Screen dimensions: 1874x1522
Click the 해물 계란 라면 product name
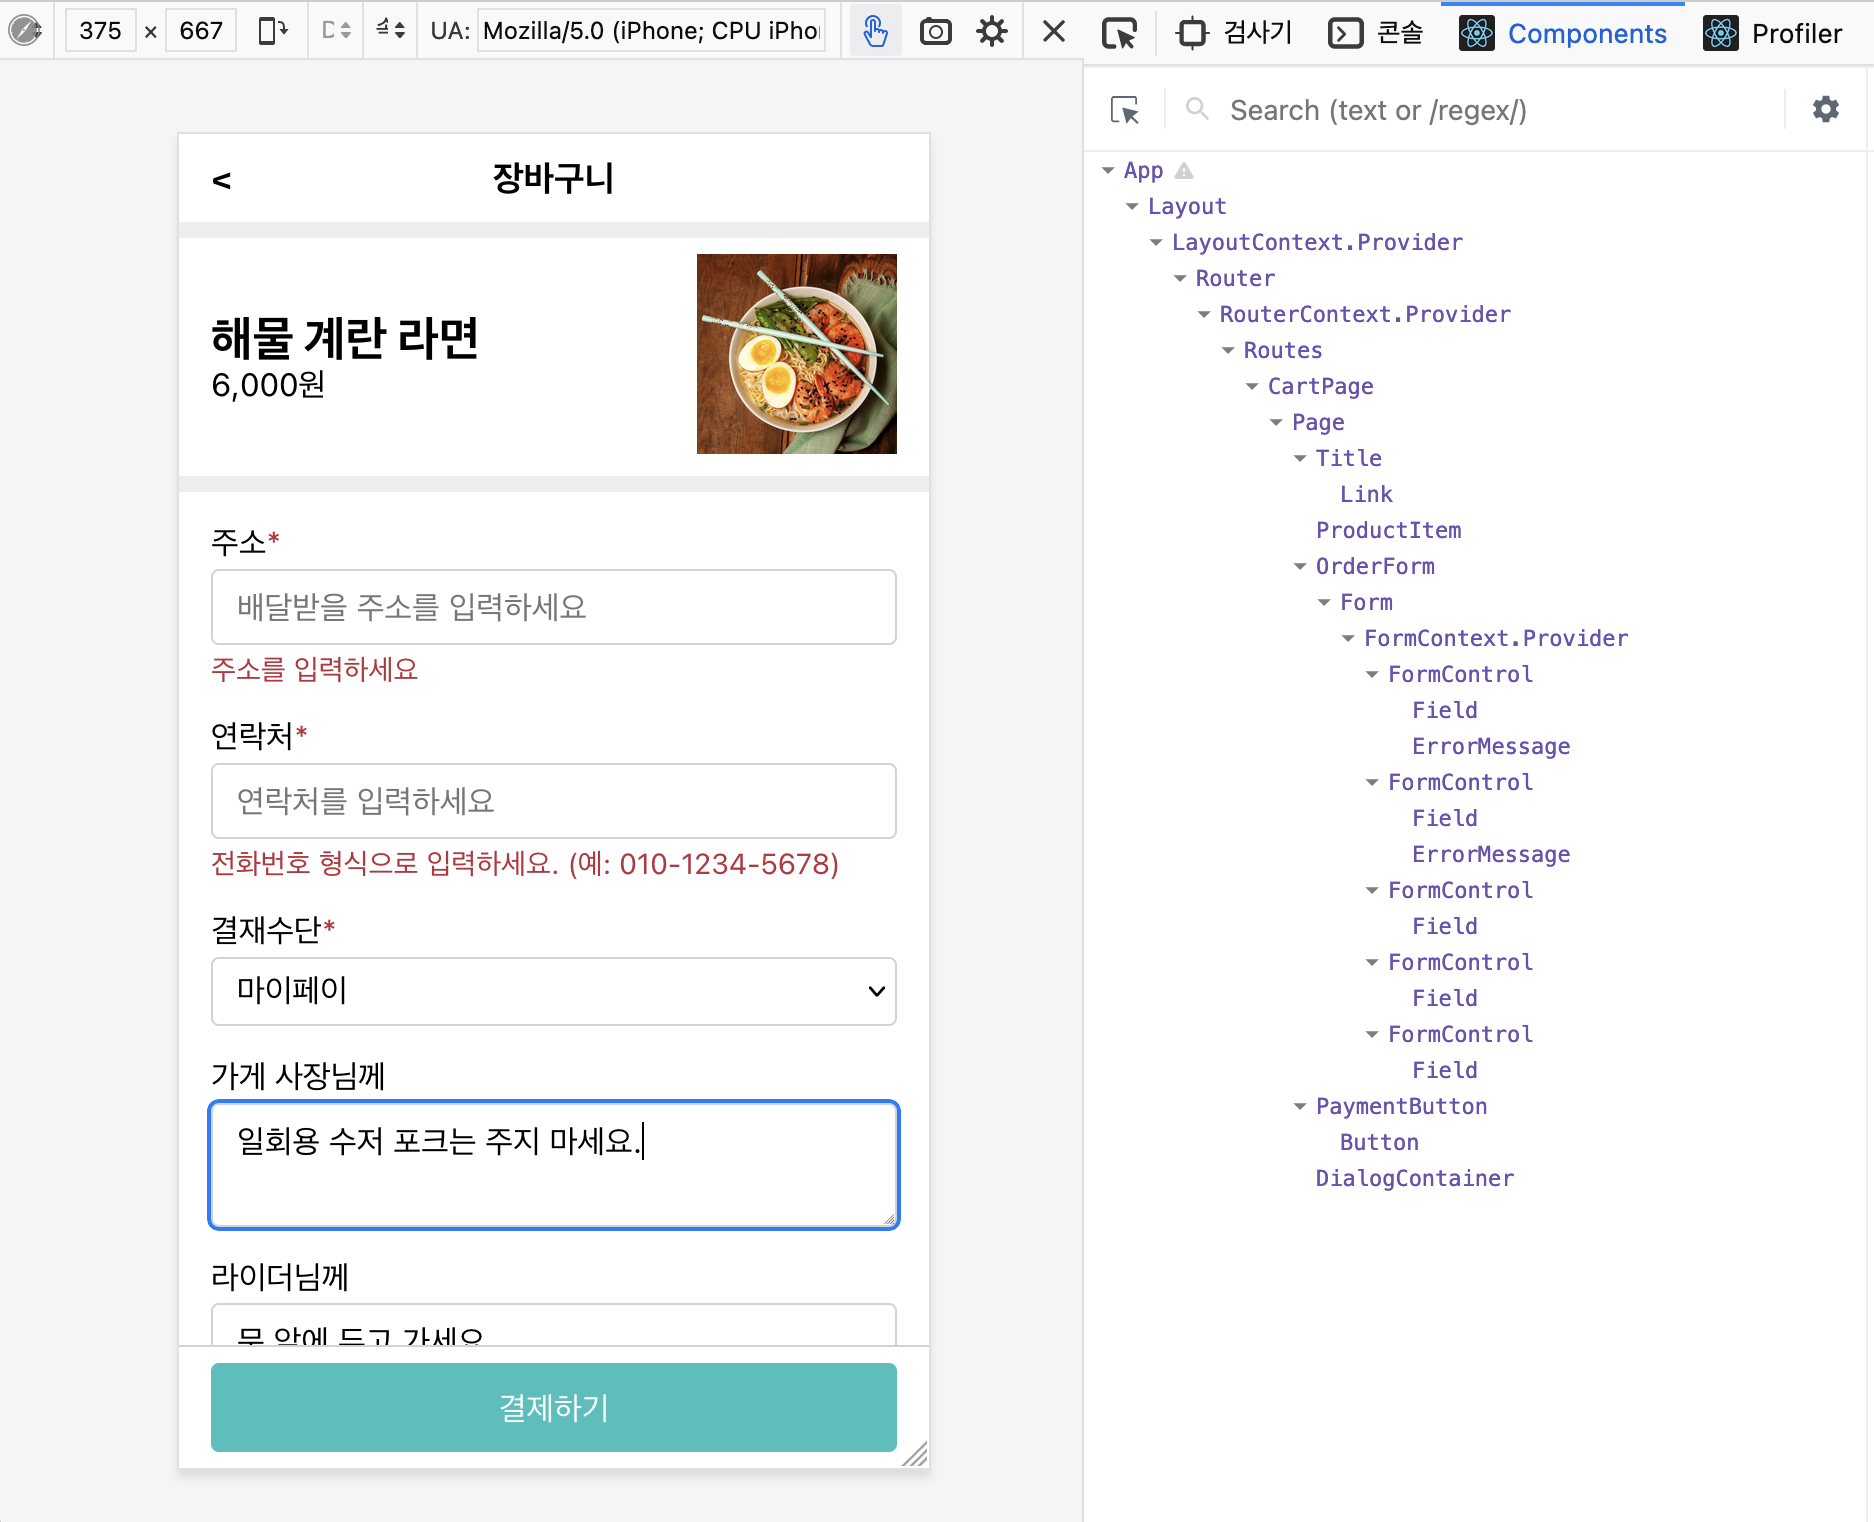(x=345, y=338)
